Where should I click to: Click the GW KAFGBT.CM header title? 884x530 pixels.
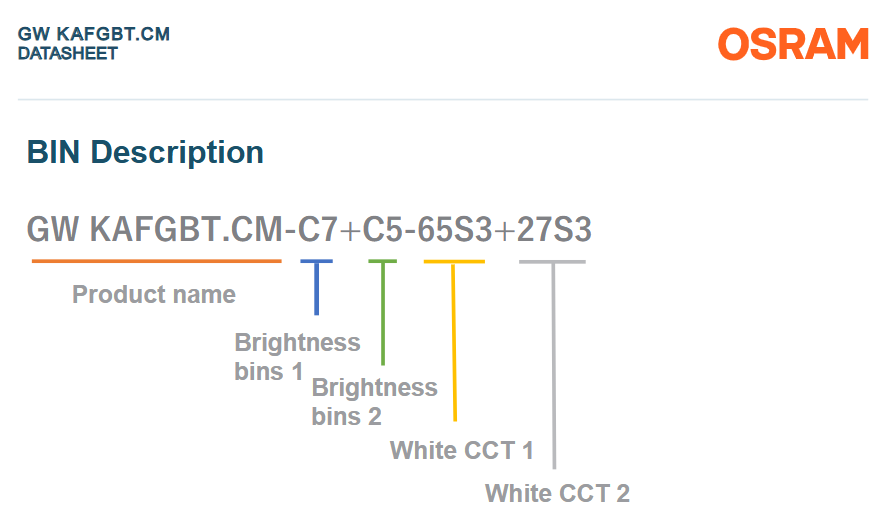pyautogui.click(x=94, y=34)
